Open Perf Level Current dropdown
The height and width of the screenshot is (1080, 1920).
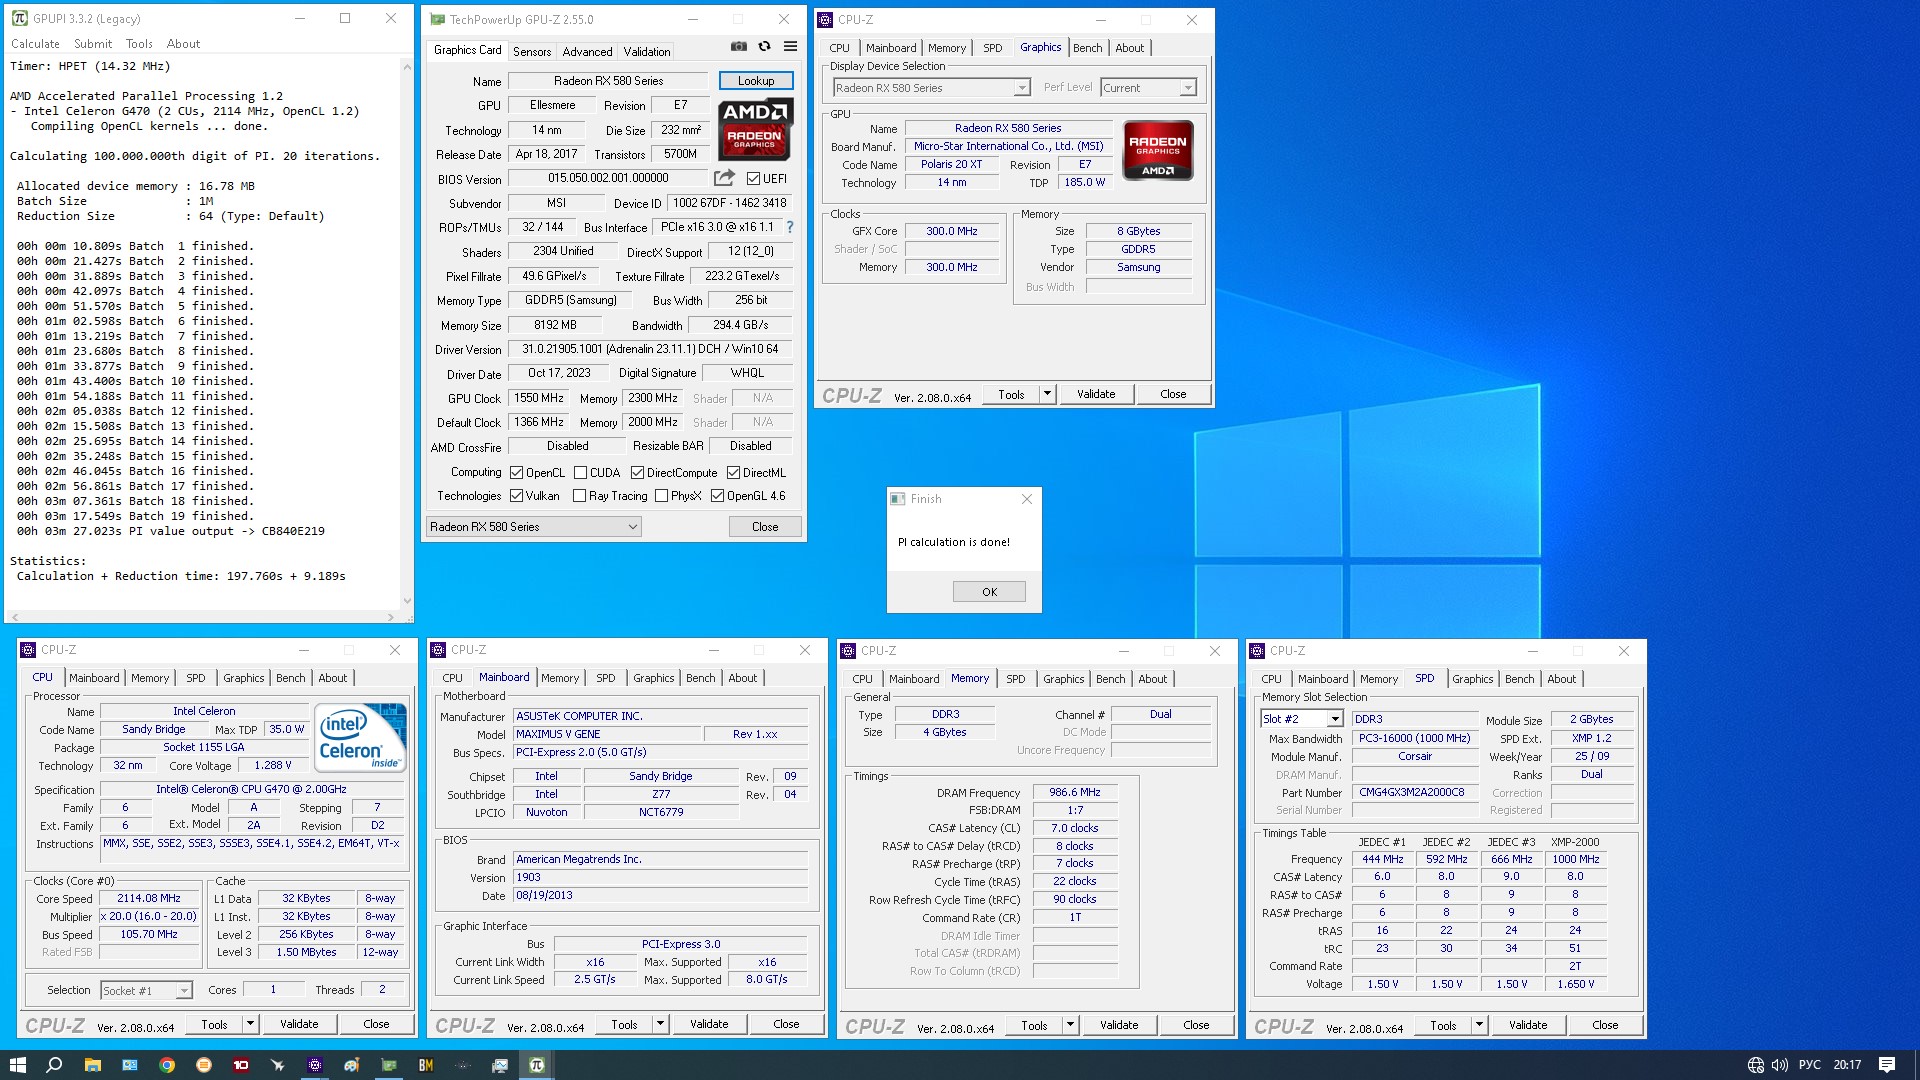1148,88
